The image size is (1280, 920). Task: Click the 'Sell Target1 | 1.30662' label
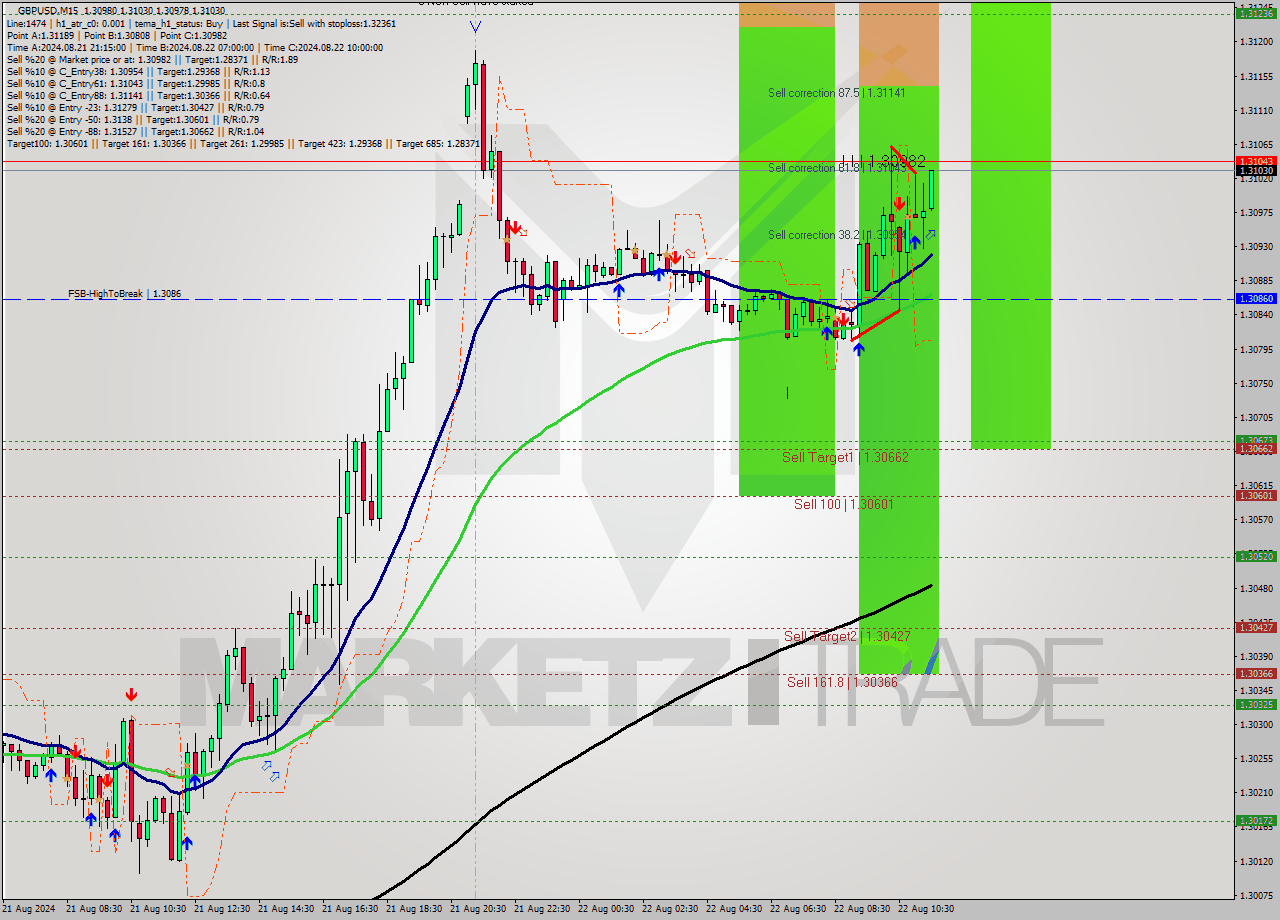coord(845,457)
